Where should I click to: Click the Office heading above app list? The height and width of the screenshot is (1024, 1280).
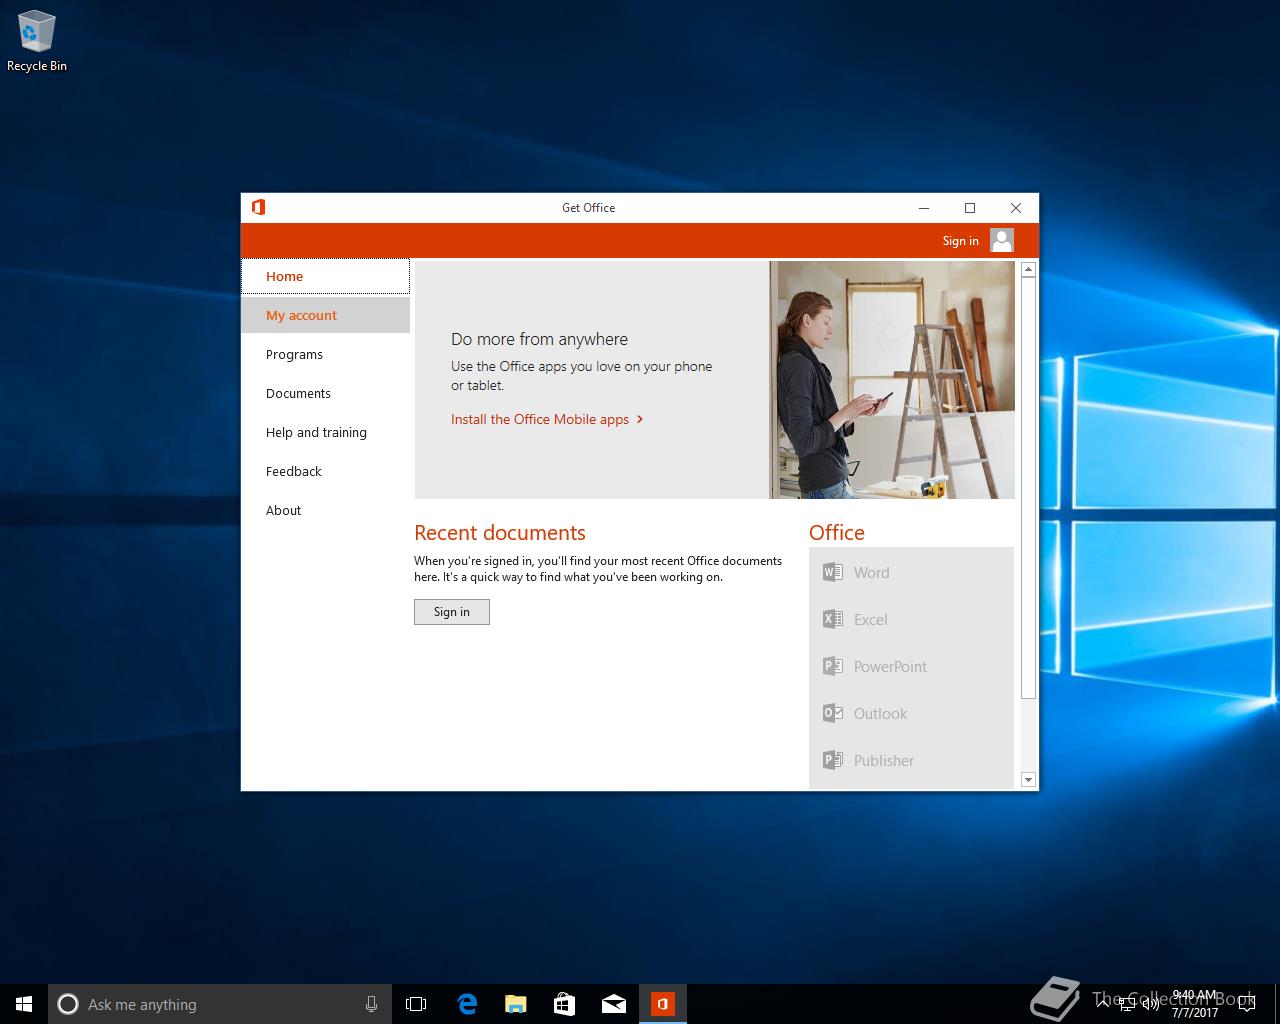click(x=837, y=533)
